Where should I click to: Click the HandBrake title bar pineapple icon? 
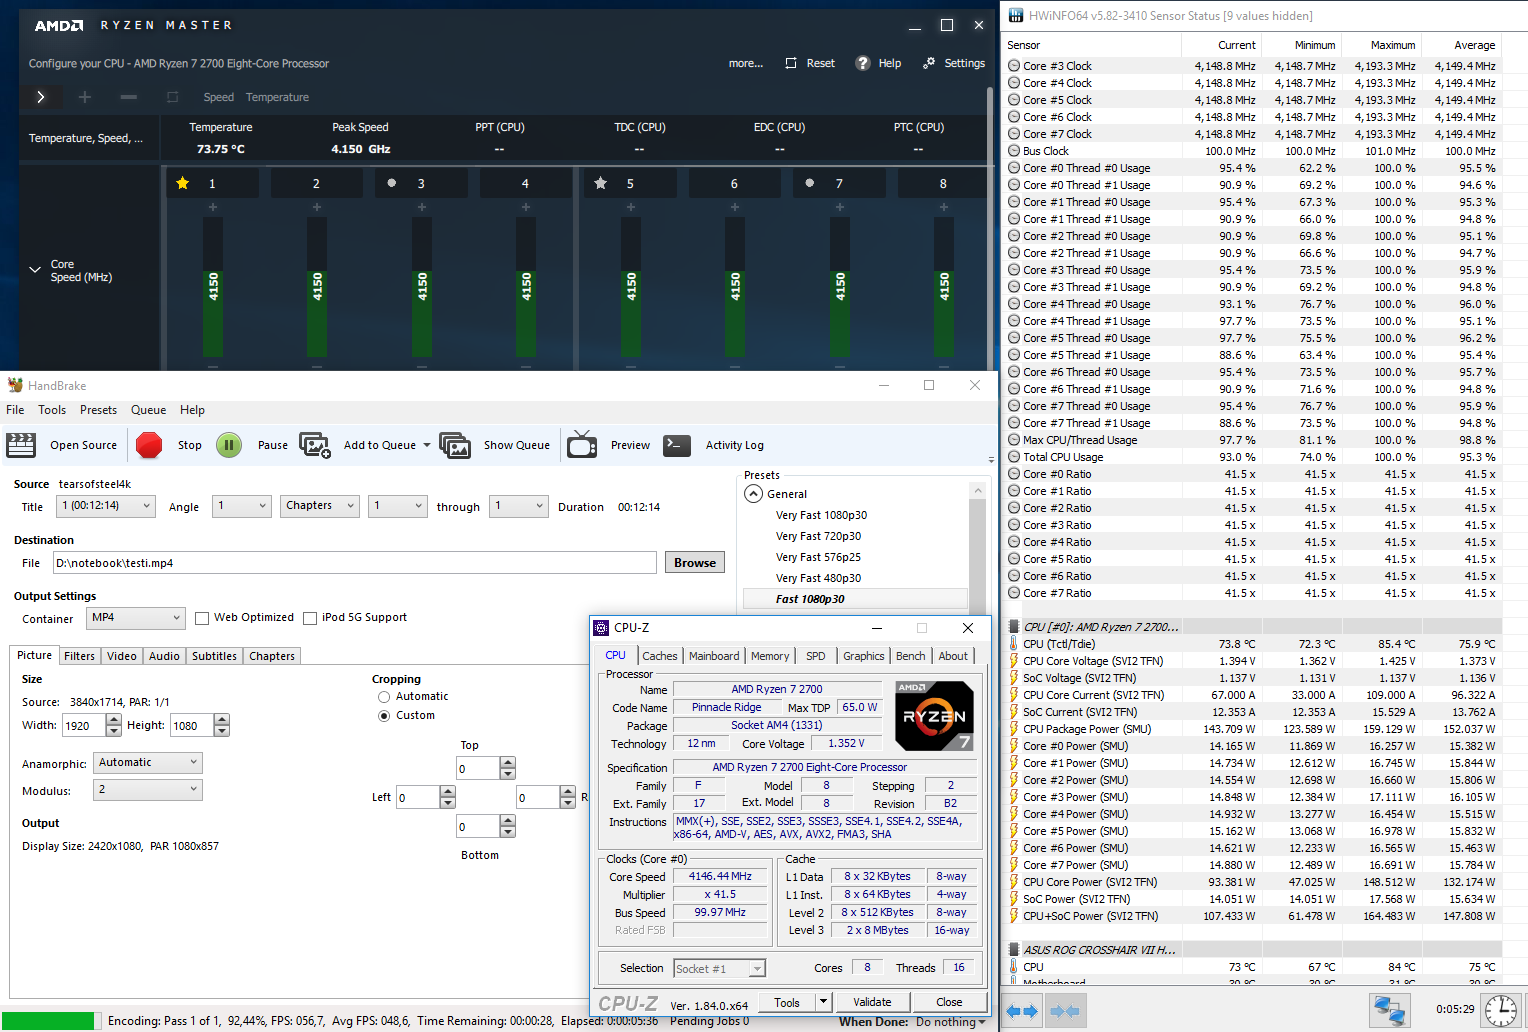pos(15,385)
